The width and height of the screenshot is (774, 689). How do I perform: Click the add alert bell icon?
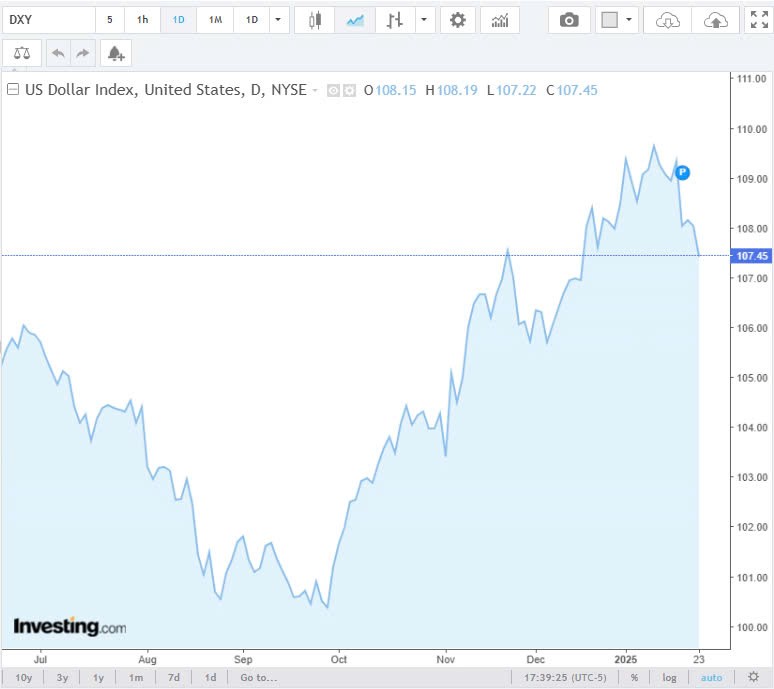(116, 53)
